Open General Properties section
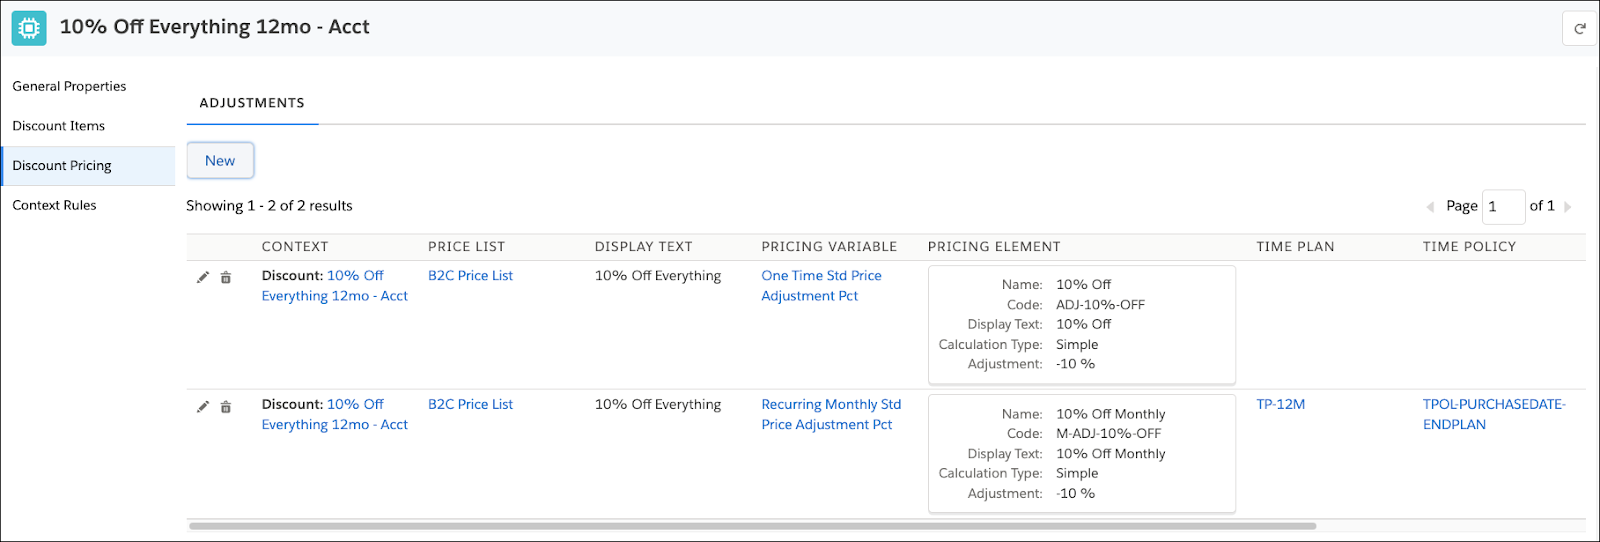The height and width of the screenshot is (542, 1600). pos(69,86)
